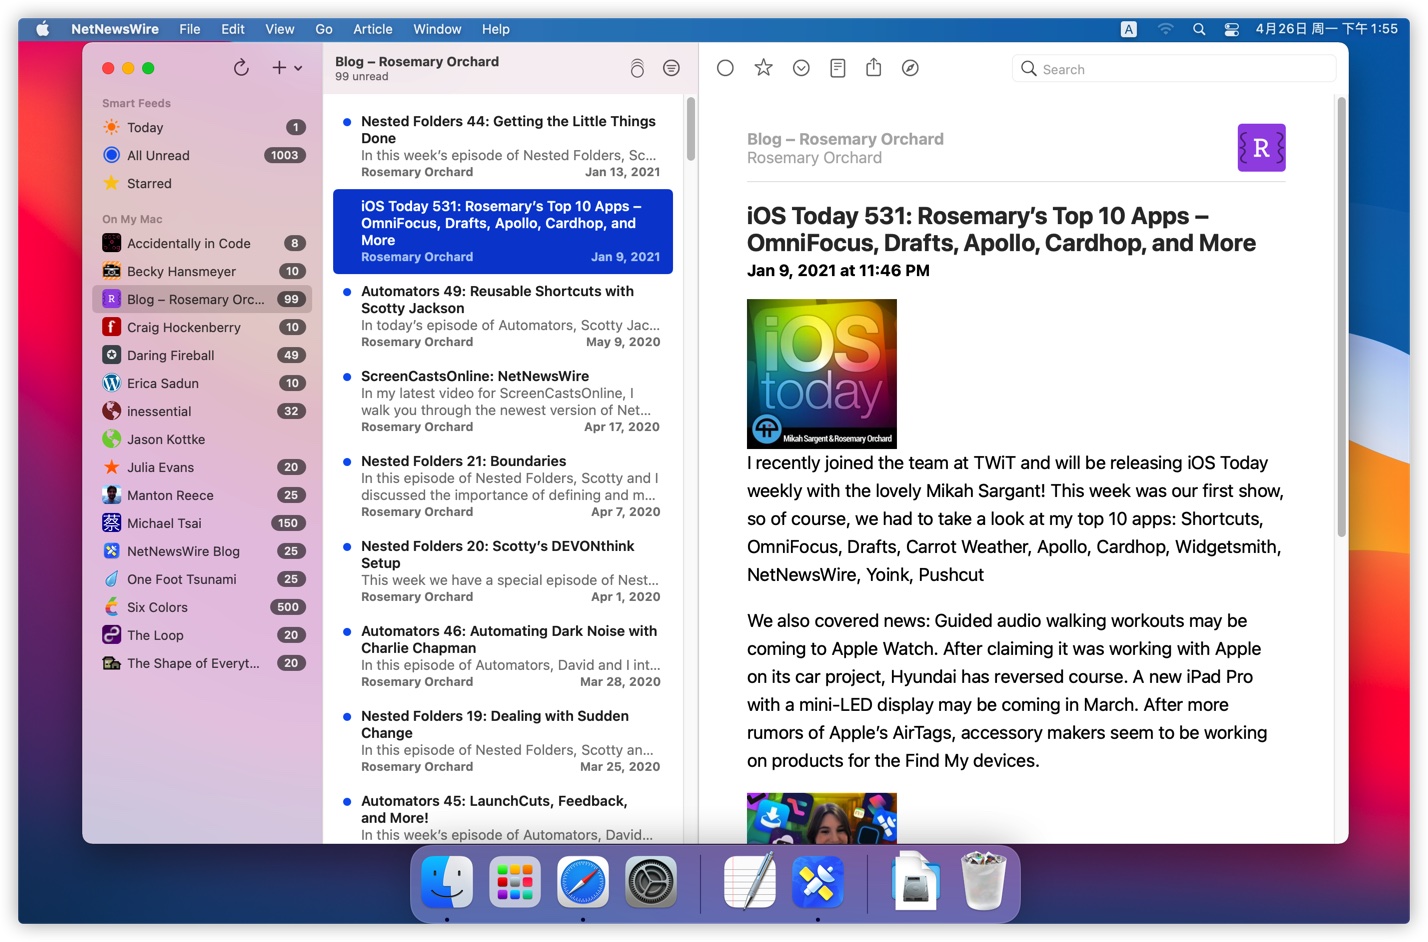Screen dimensions: 1428x942
Task: Open the Window menu
Action: (437, 29)
